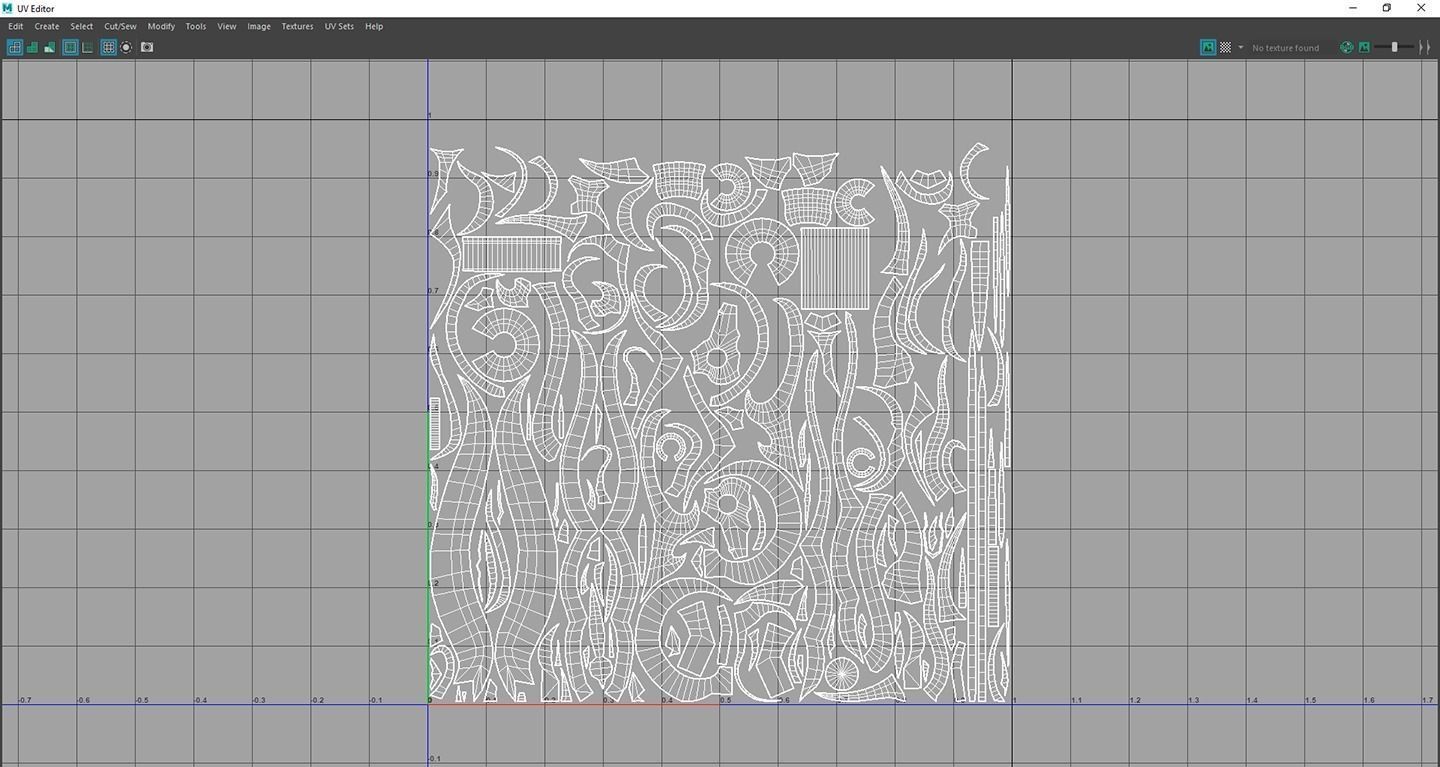Open the View menu

click(227, 26)
